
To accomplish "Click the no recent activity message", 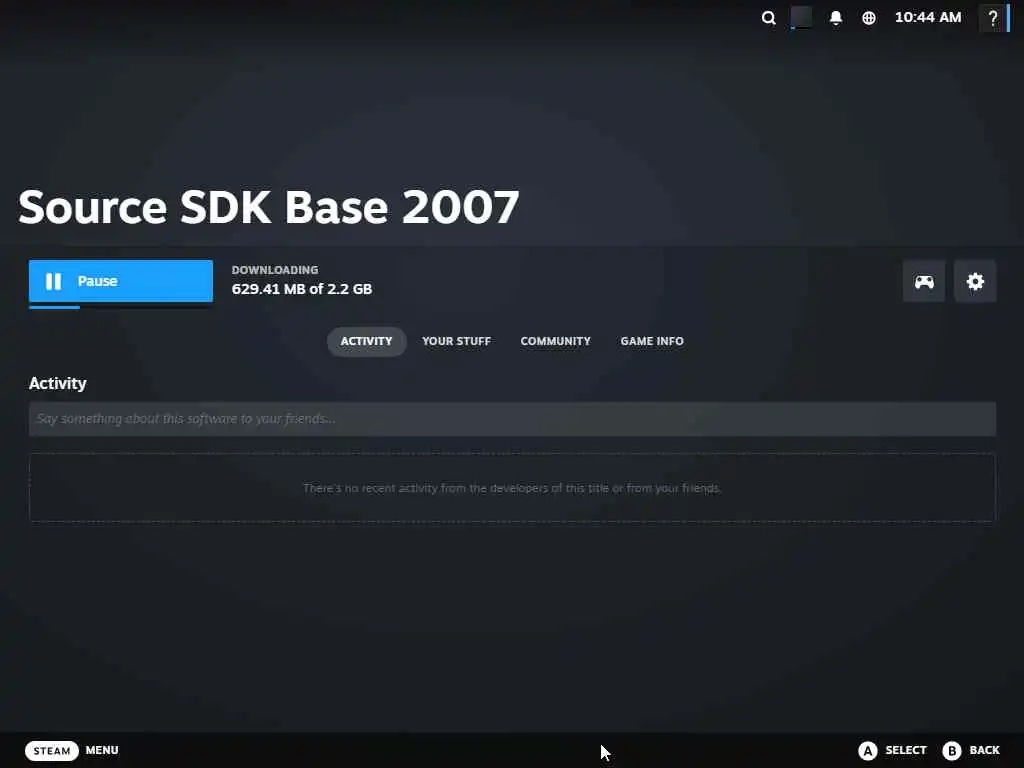I will 512,488.
